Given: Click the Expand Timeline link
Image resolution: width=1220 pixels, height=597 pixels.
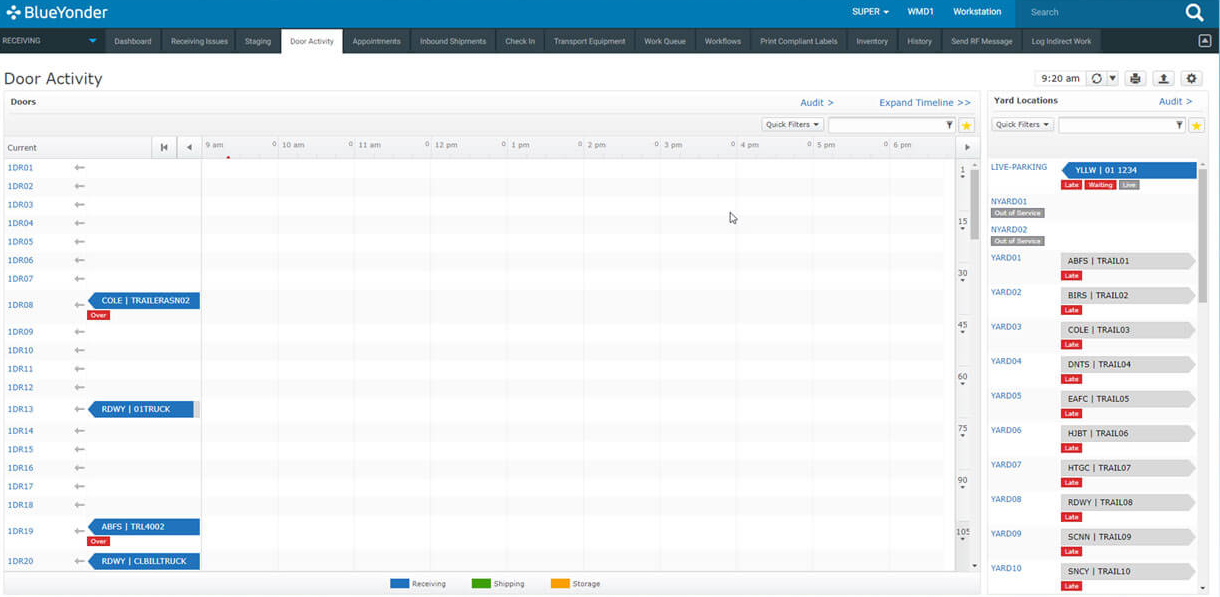Looking at the screenshot, I should [x=924, y=102].
